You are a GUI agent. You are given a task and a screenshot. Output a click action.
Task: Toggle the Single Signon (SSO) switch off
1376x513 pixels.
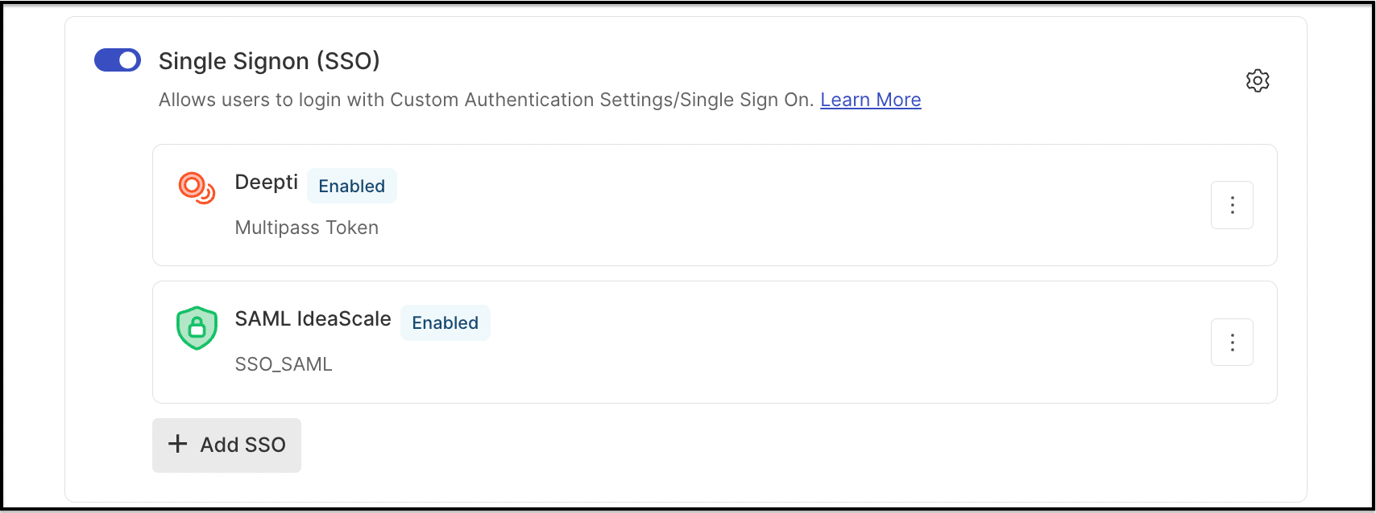coord(117,61)
